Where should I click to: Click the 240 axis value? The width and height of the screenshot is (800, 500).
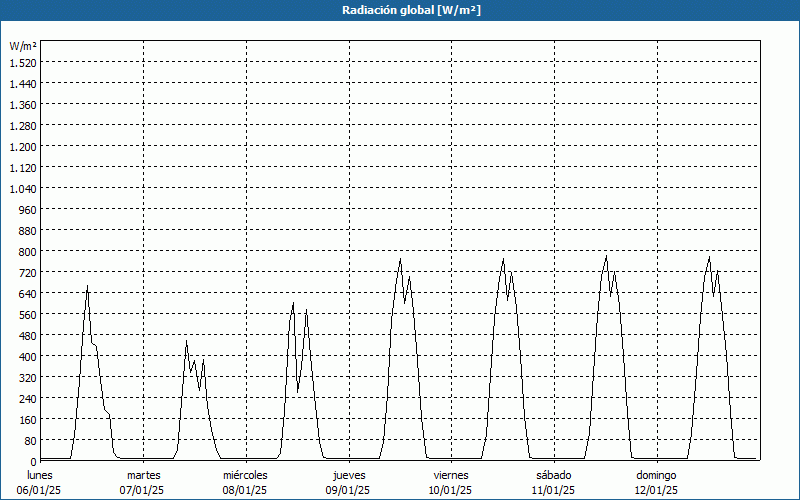click(x=28, y=398)
